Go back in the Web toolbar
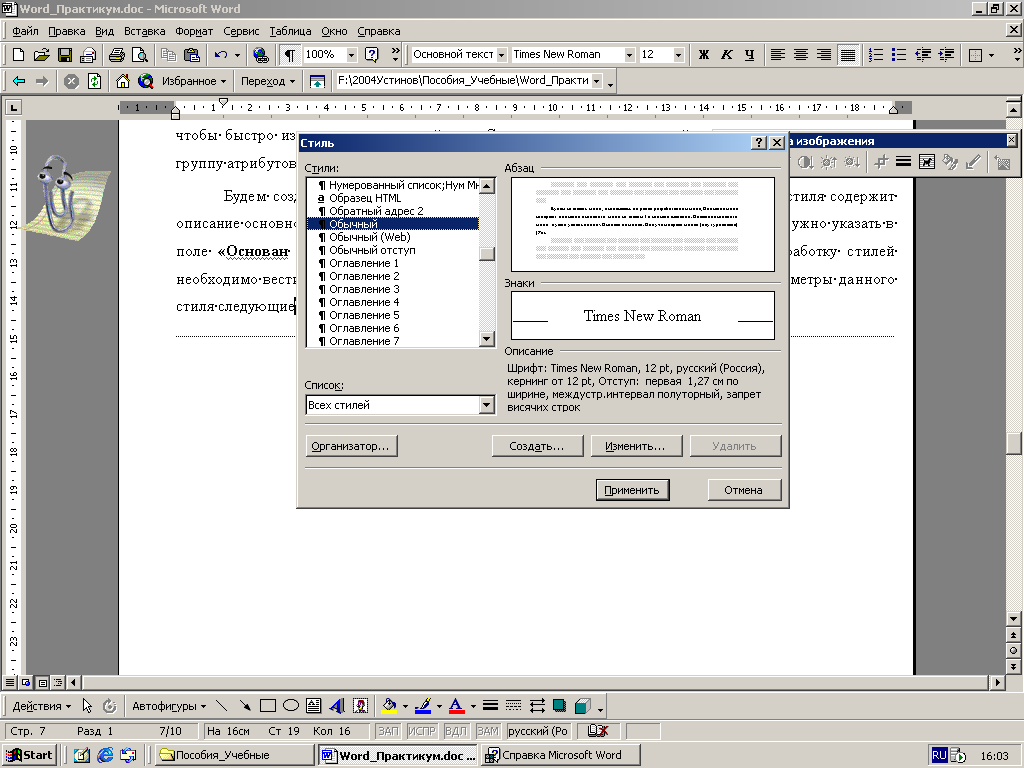This screenshot has height=768, width=1024. coord(19,81)
